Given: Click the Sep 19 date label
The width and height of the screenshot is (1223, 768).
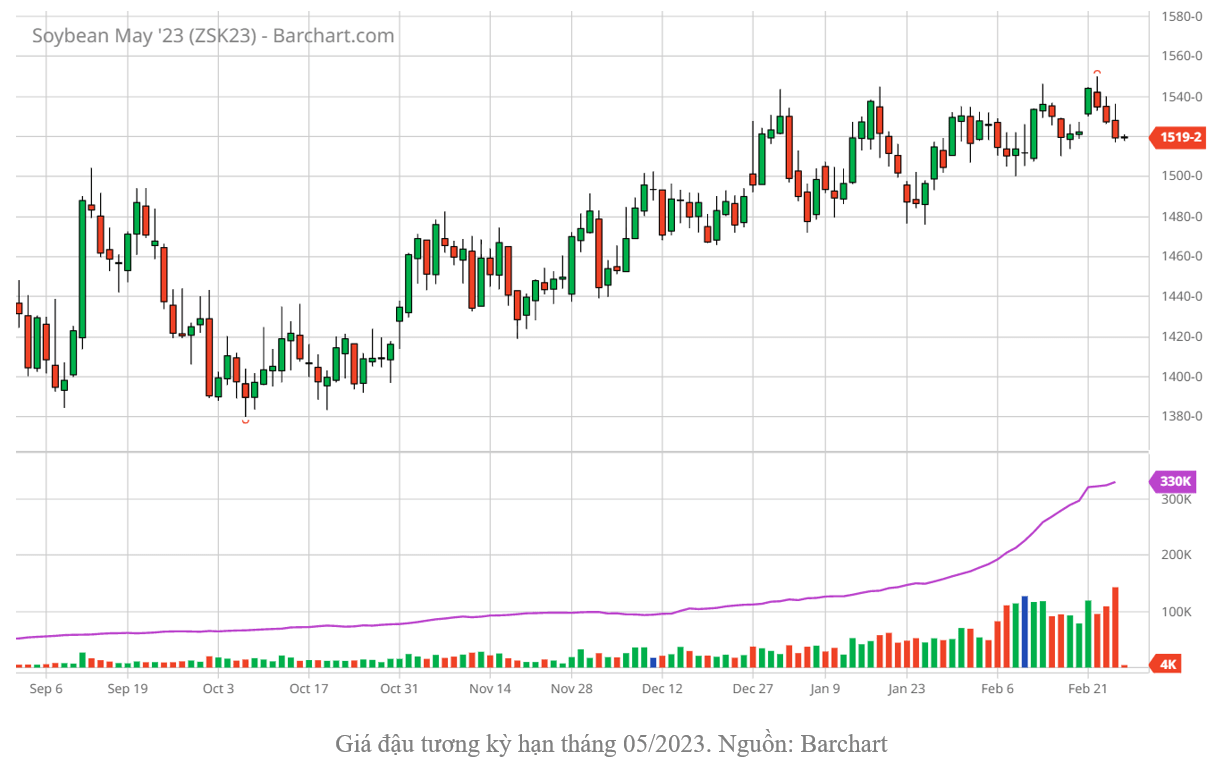Looking at the screenshot, I should point(127,689).
